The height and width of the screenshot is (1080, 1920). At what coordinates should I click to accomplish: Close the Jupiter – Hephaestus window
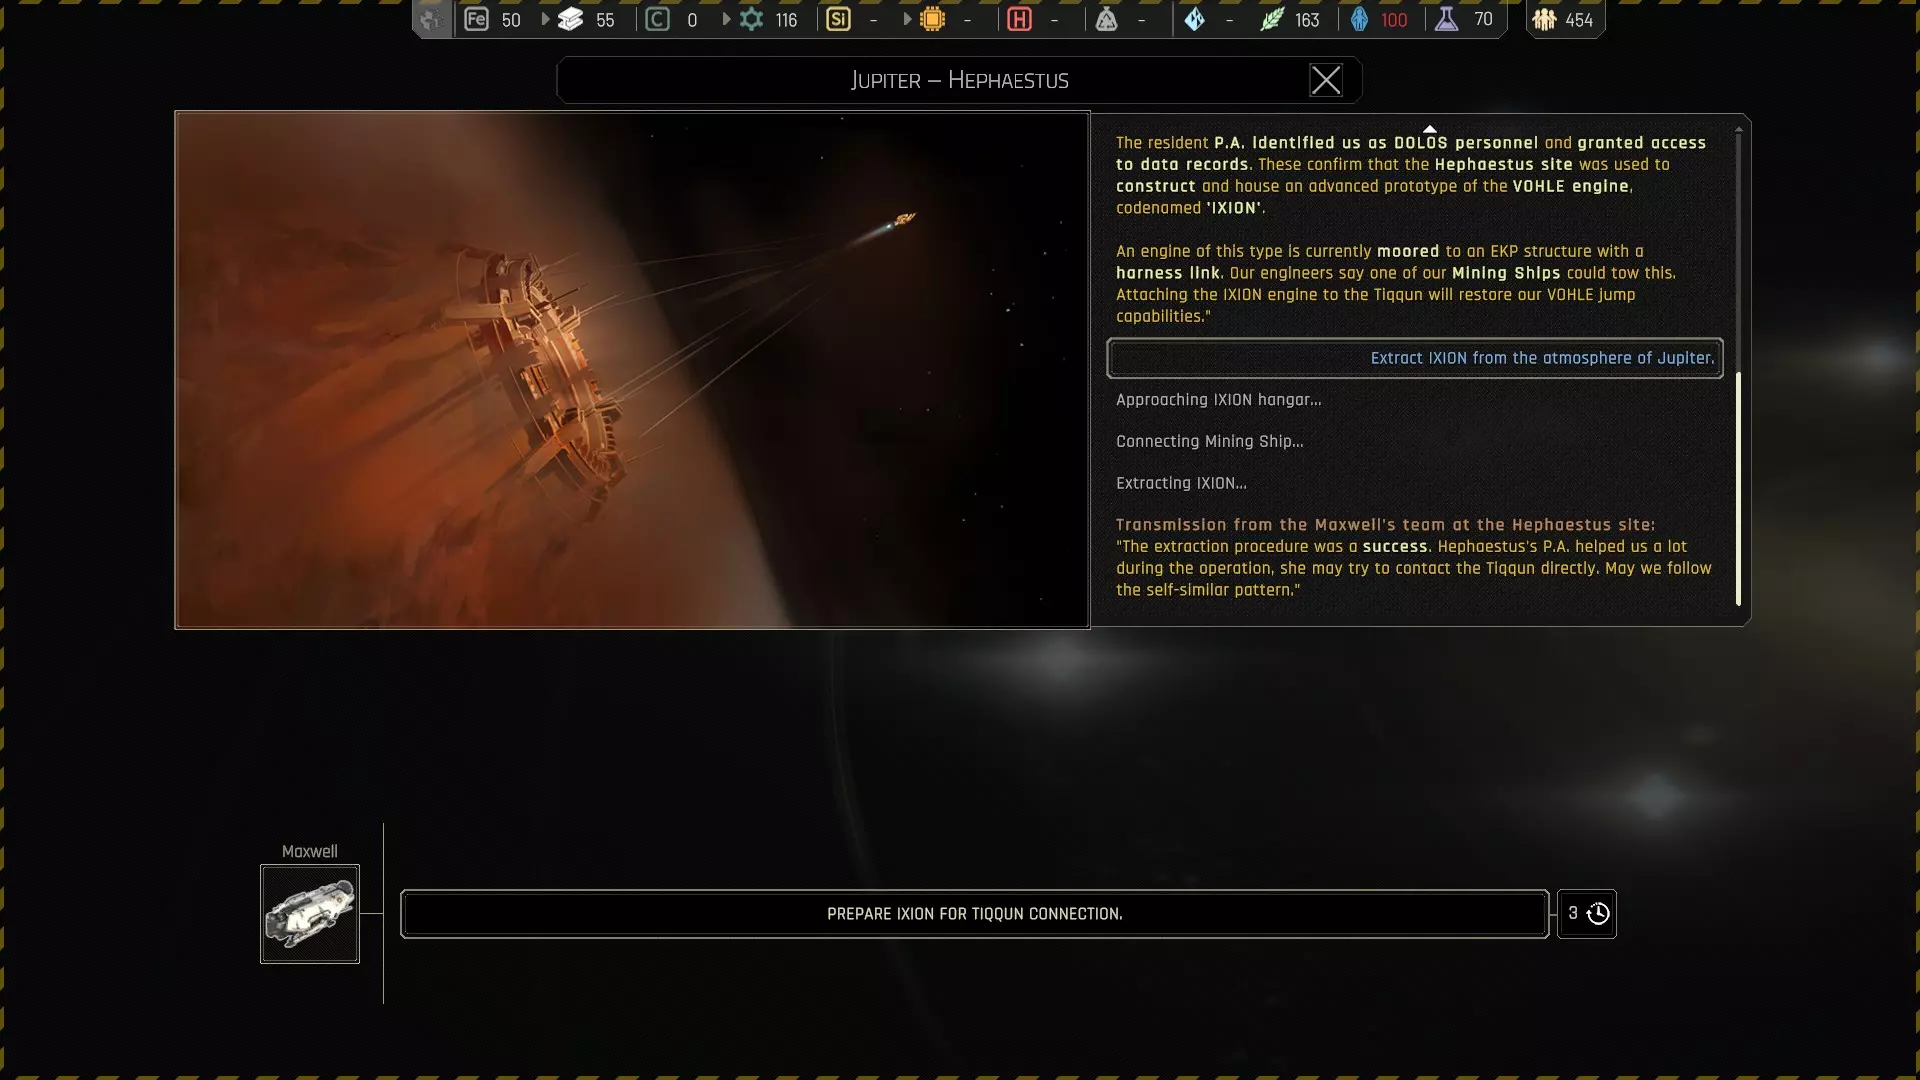coord(1325,80)
